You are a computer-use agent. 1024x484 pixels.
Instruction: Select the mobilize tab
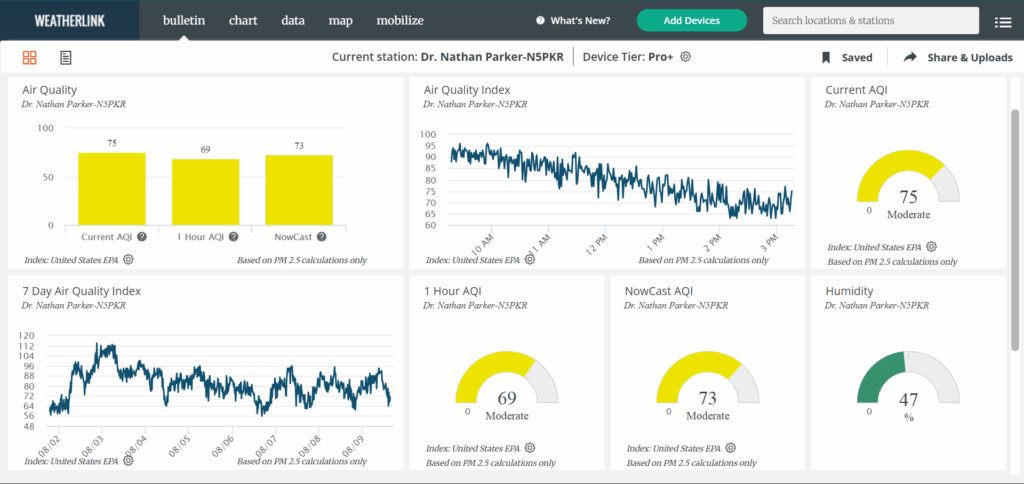400,20
